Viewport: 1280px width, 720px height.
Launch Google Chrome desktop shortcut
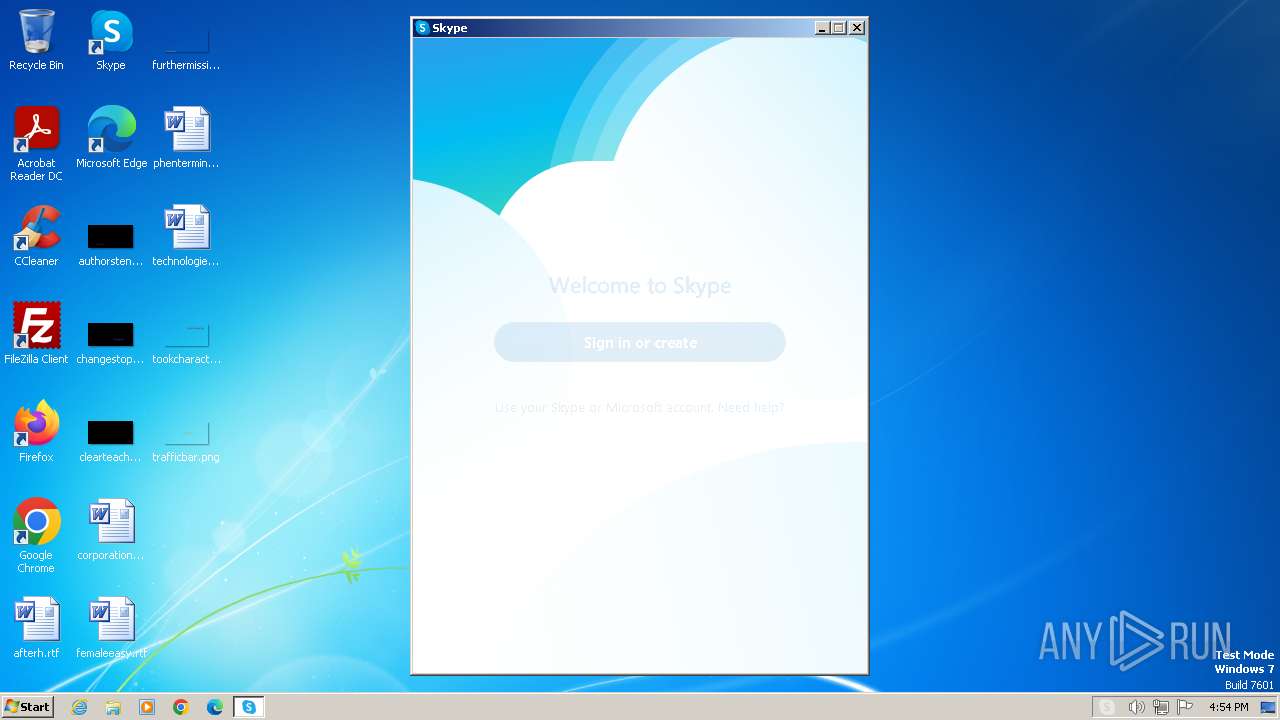pyautogui.click(x=36, y=537)
